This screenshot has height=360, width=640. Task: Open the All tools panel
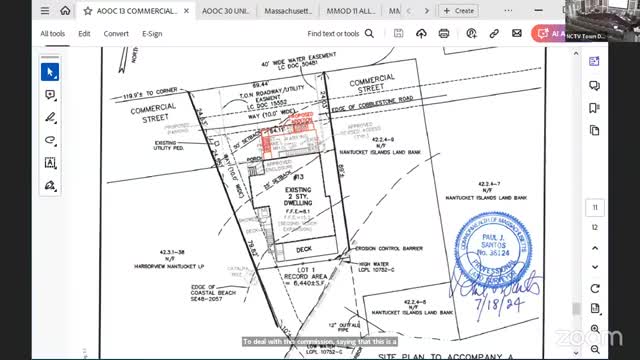[x=53, y=34]
